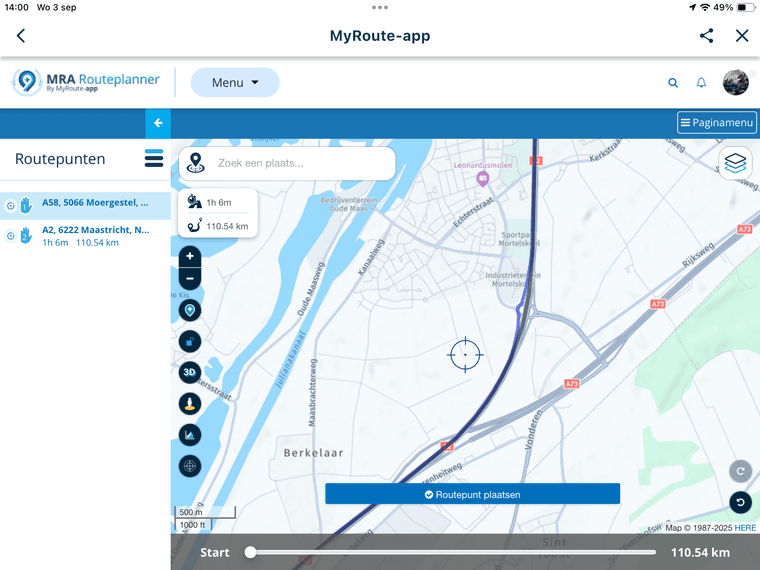The height and width of the screenshot is (570, 760).
Task: Click the Leonardusmolen map marker
Action: point(483,179)
